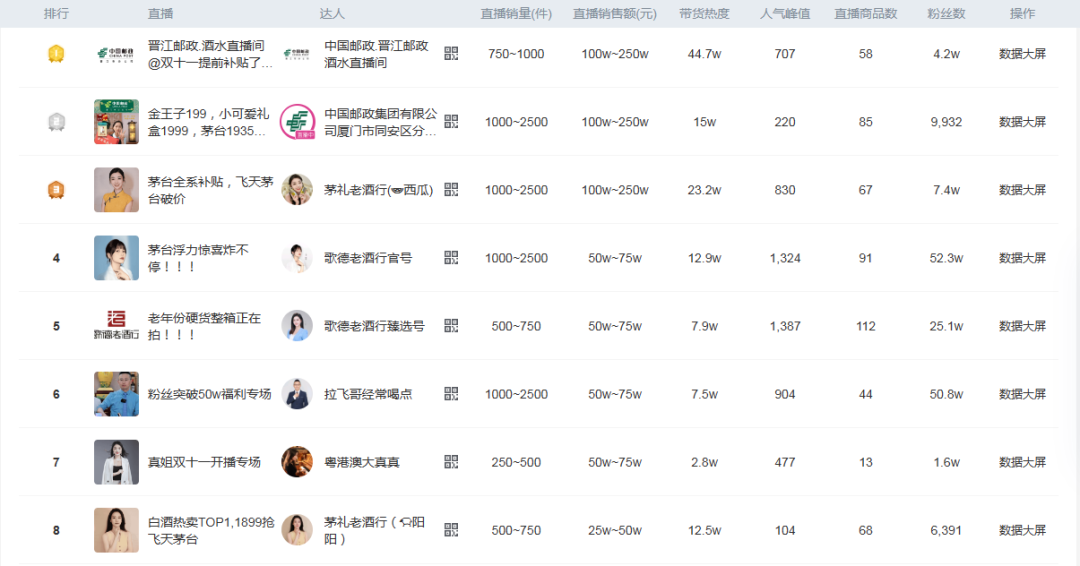Open live thumbnail 金王子199,小可爱礼盒1999
Viewport: 1080px width, 566px height.
coord(116,122)
